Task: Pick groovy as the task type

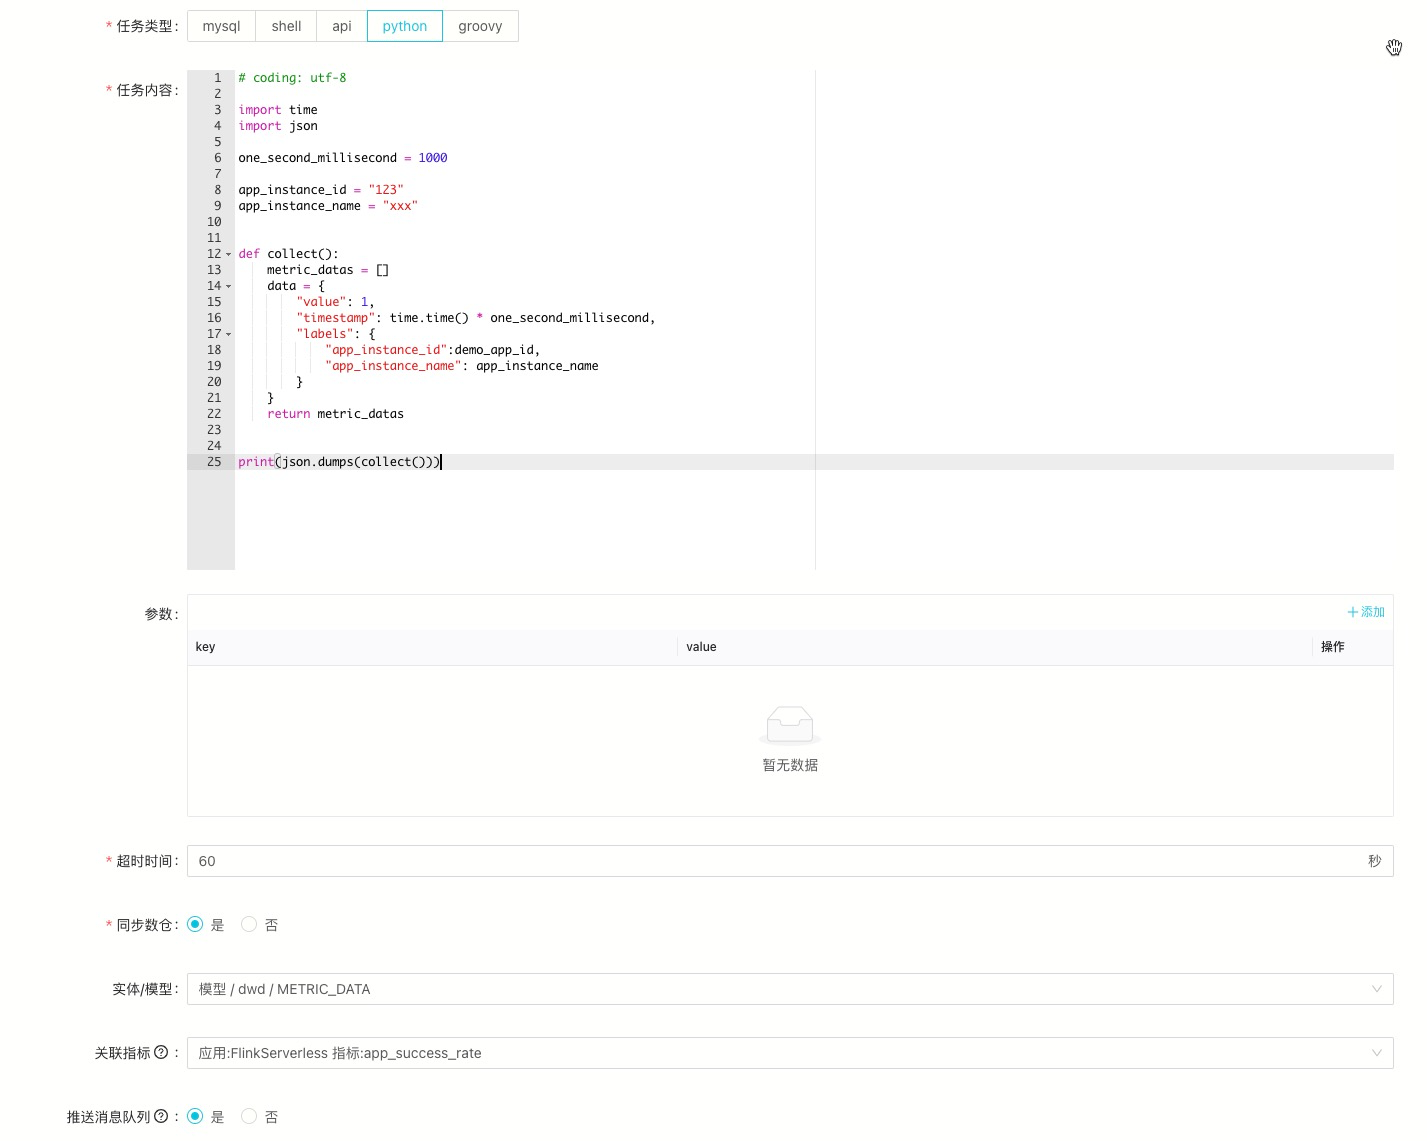Action: click(x=480, y=26)
